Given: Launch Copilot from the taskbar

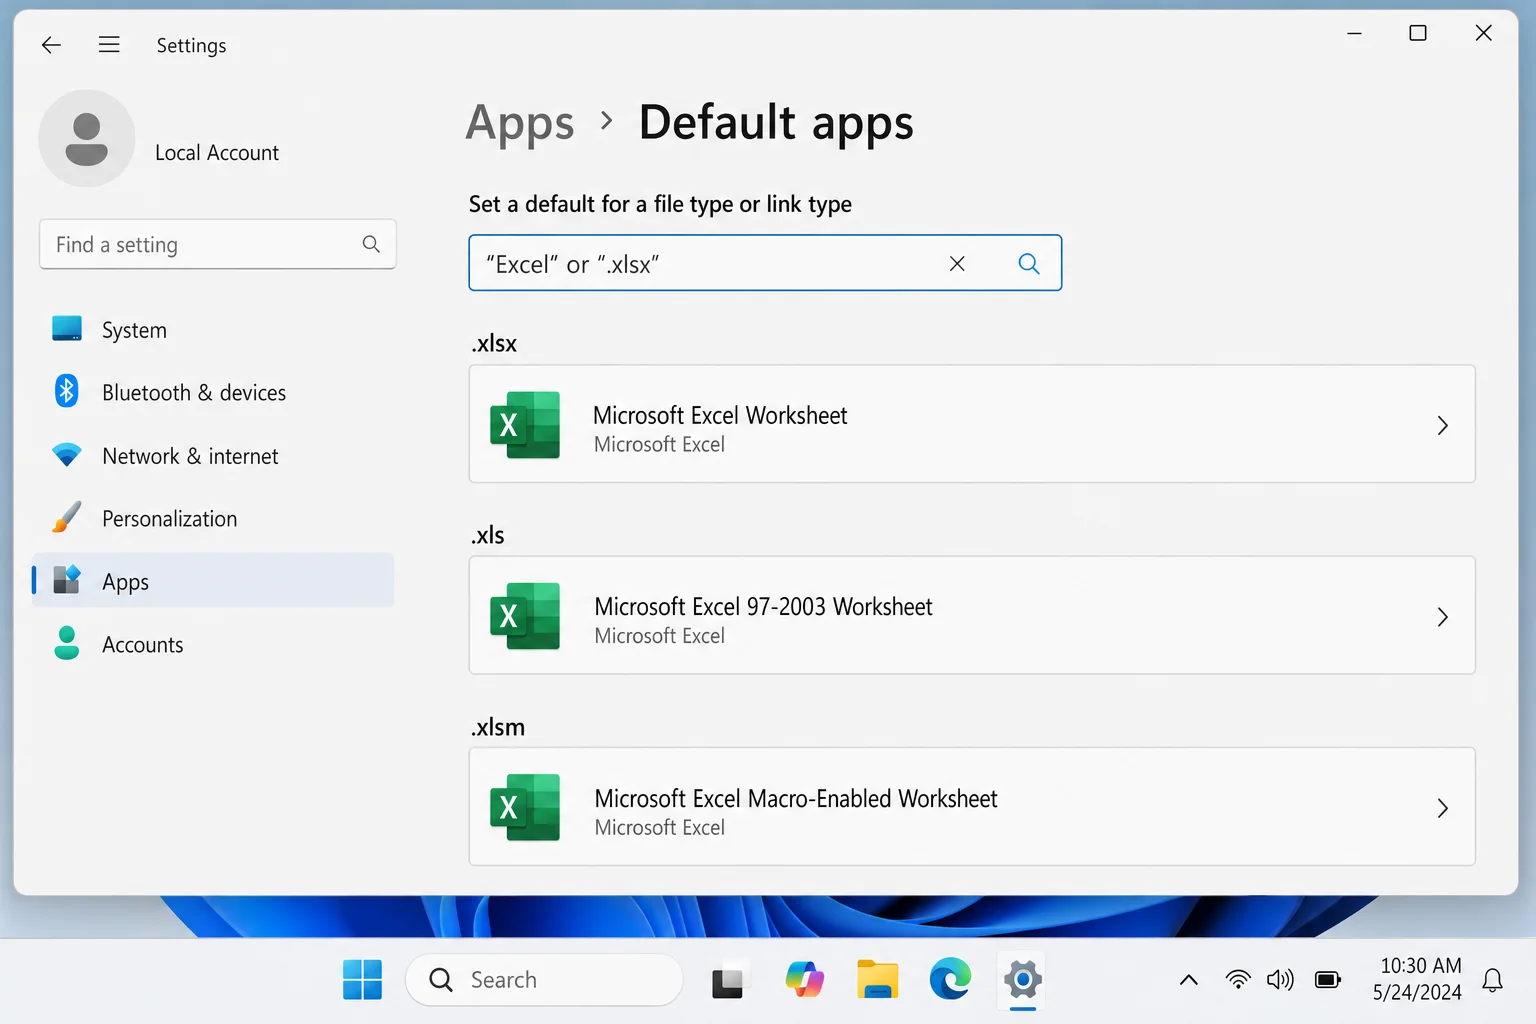Looking at the screenshot, I should (805, 980).
